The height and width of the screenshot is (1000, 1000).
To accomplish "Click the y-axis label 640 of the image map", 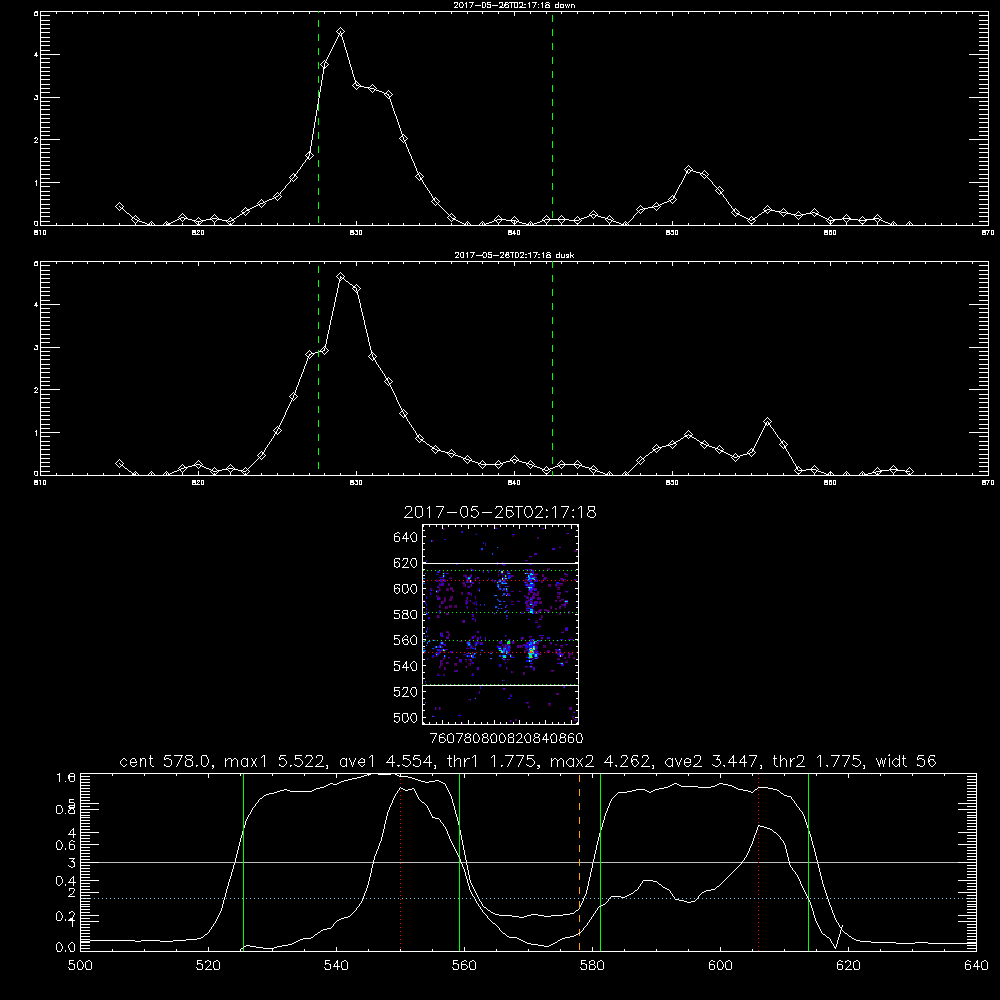I will (x=405, y=538).
